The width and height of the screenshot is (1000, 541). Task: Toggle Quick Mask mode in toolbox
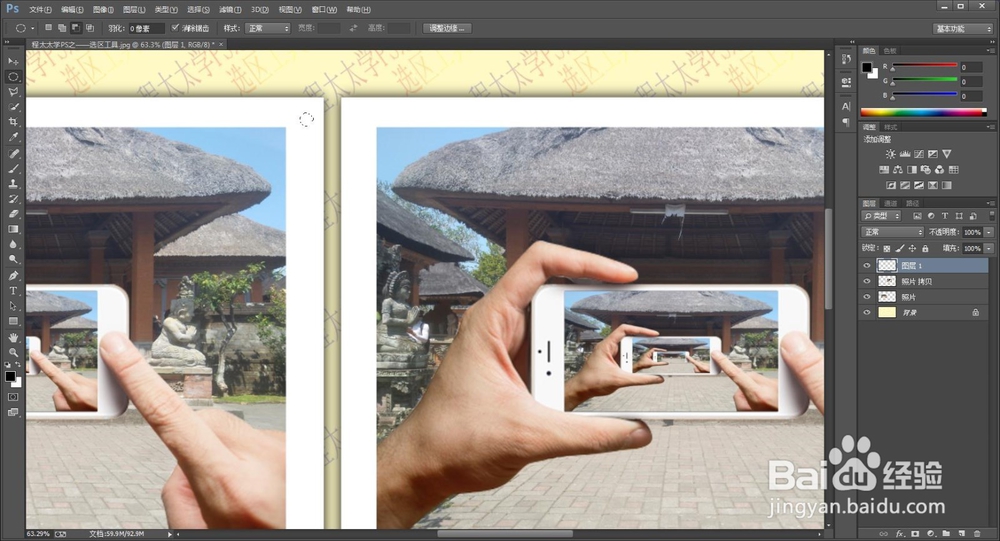tap(13, 397)
